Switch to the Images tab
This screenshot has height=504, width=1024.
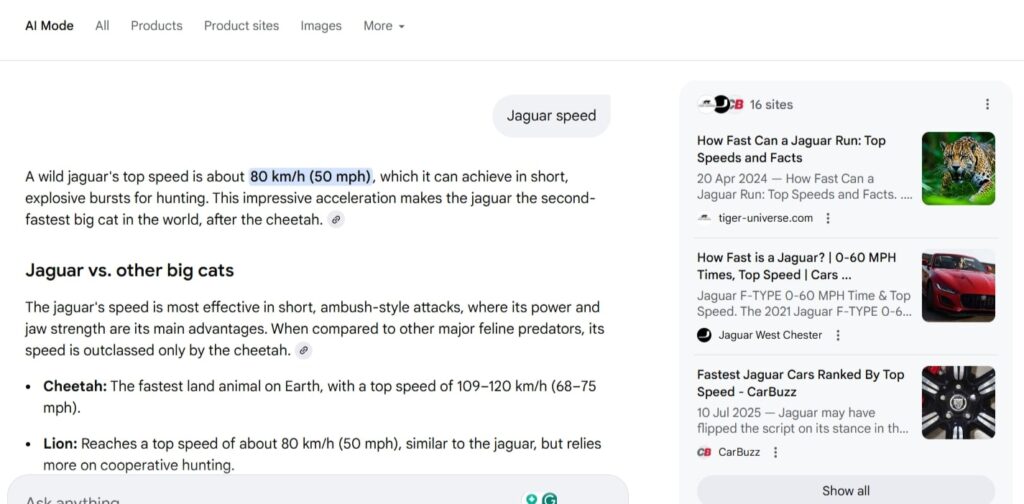point(321,26)
